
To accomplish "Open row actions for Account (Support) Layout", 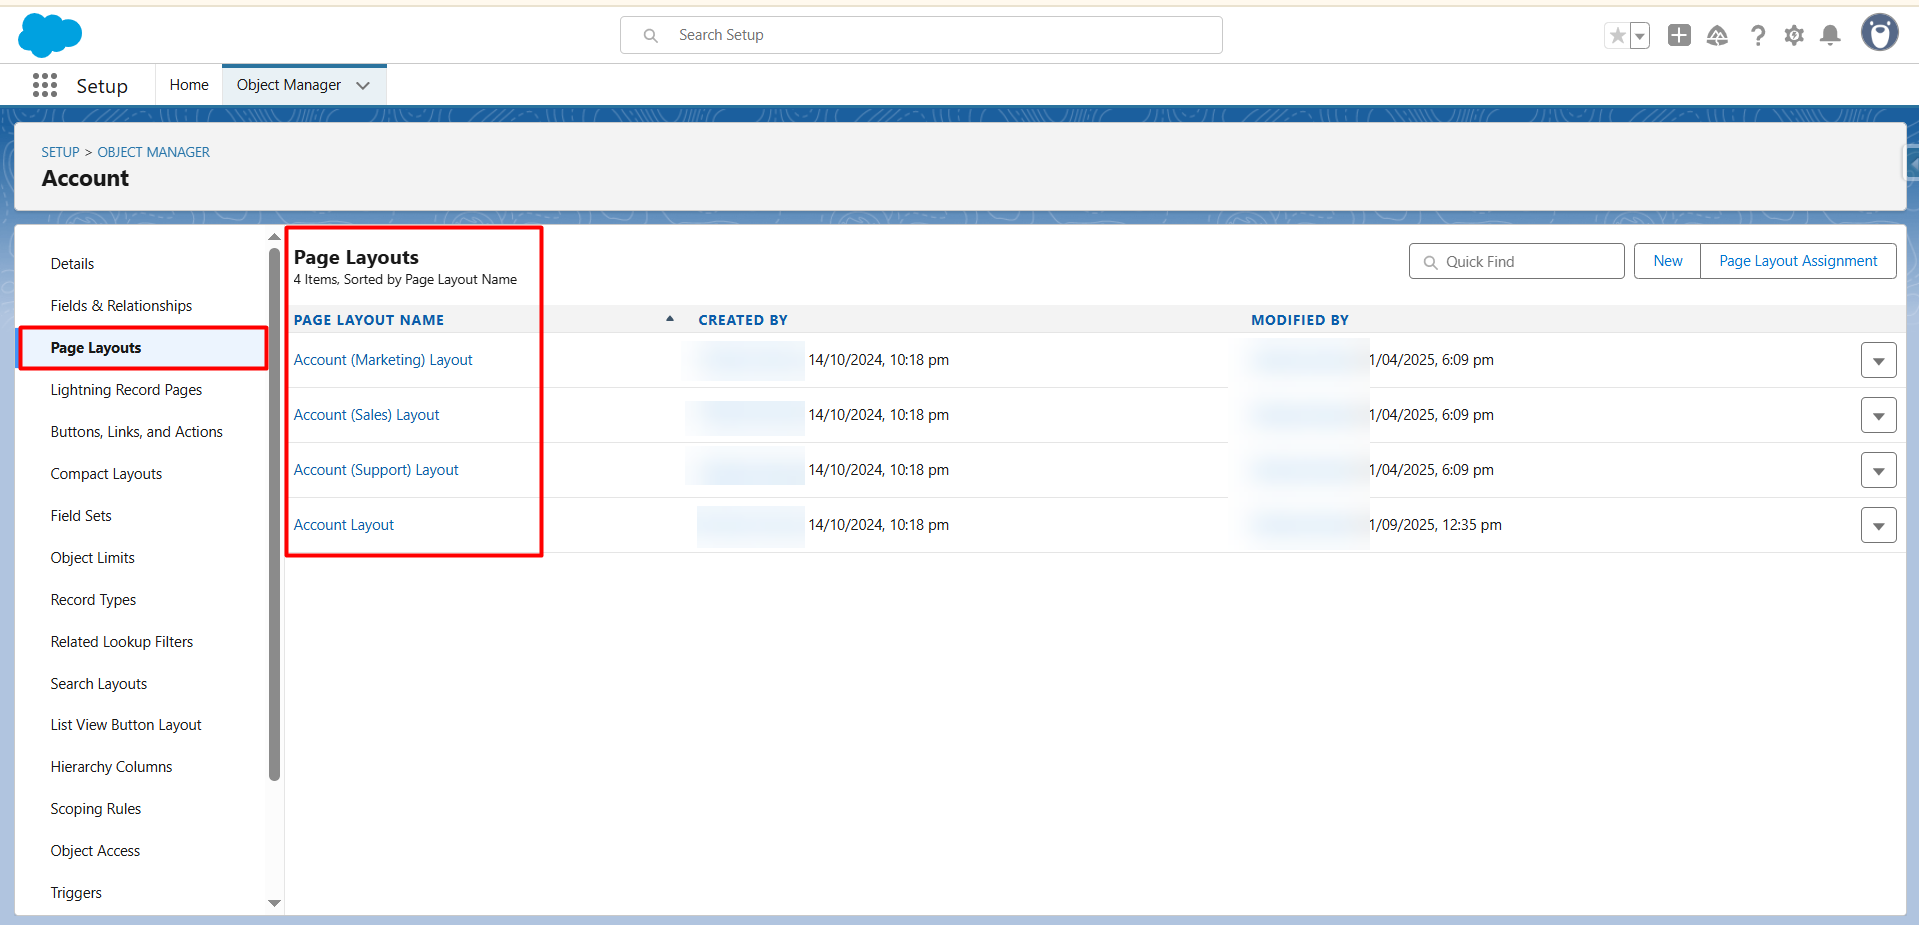I will [x=1878, y=470].
